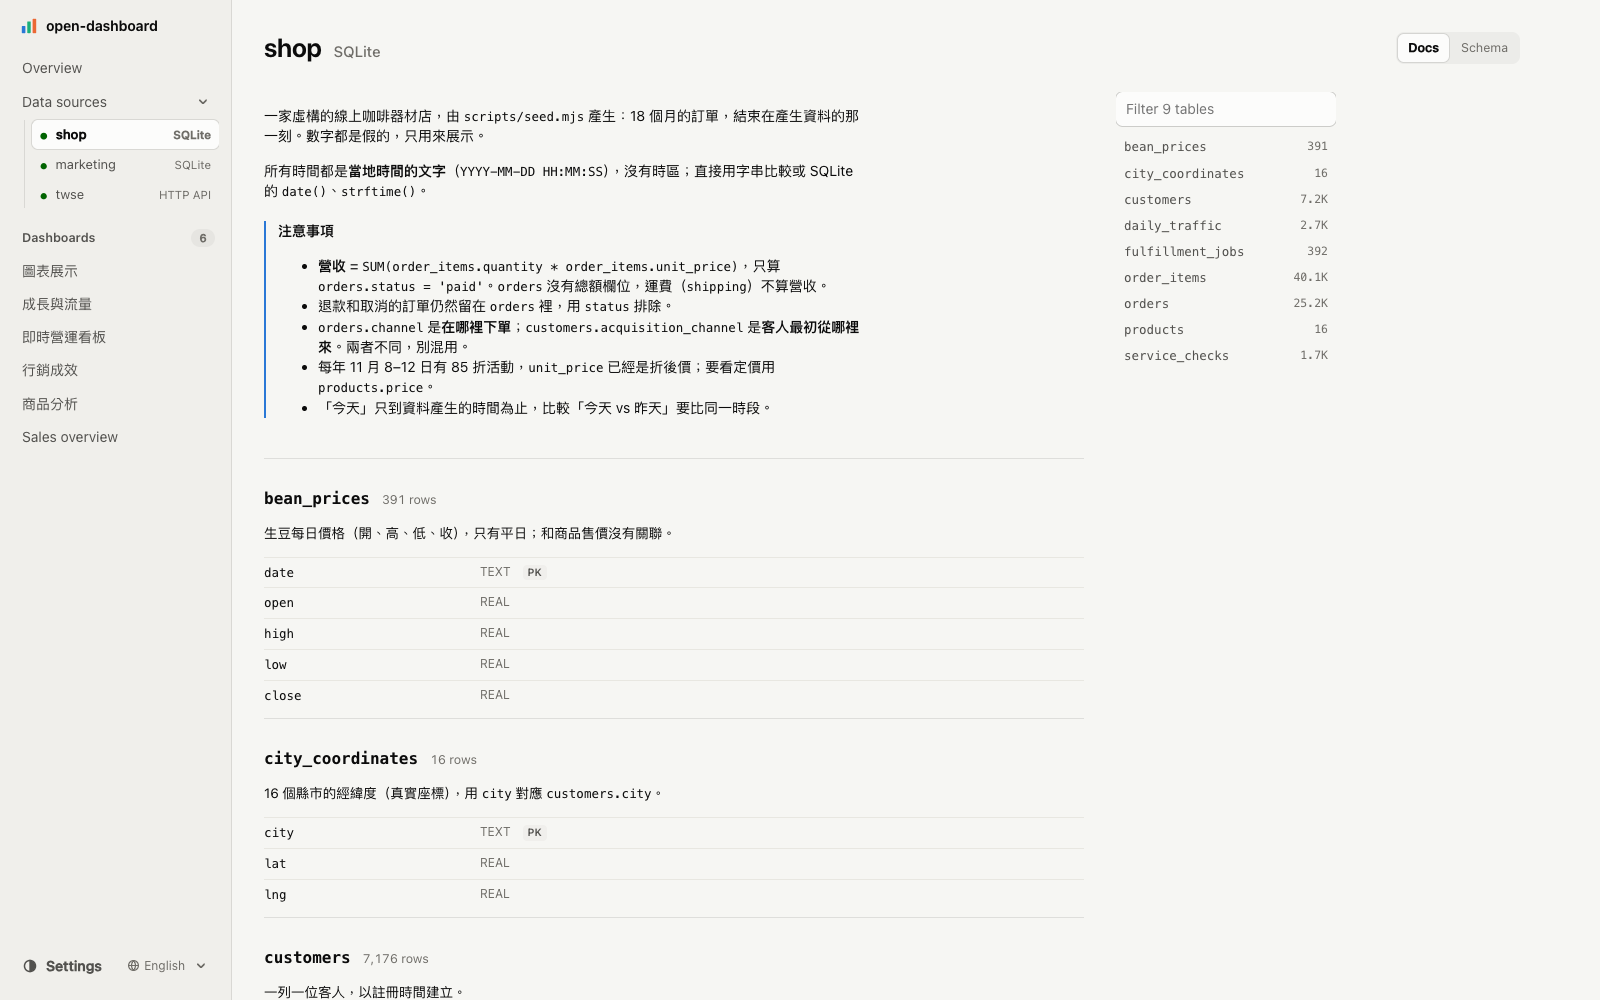The image size is (1600, 1000).
Task: Open the English language dropdown
Action: tap(167, 966)
